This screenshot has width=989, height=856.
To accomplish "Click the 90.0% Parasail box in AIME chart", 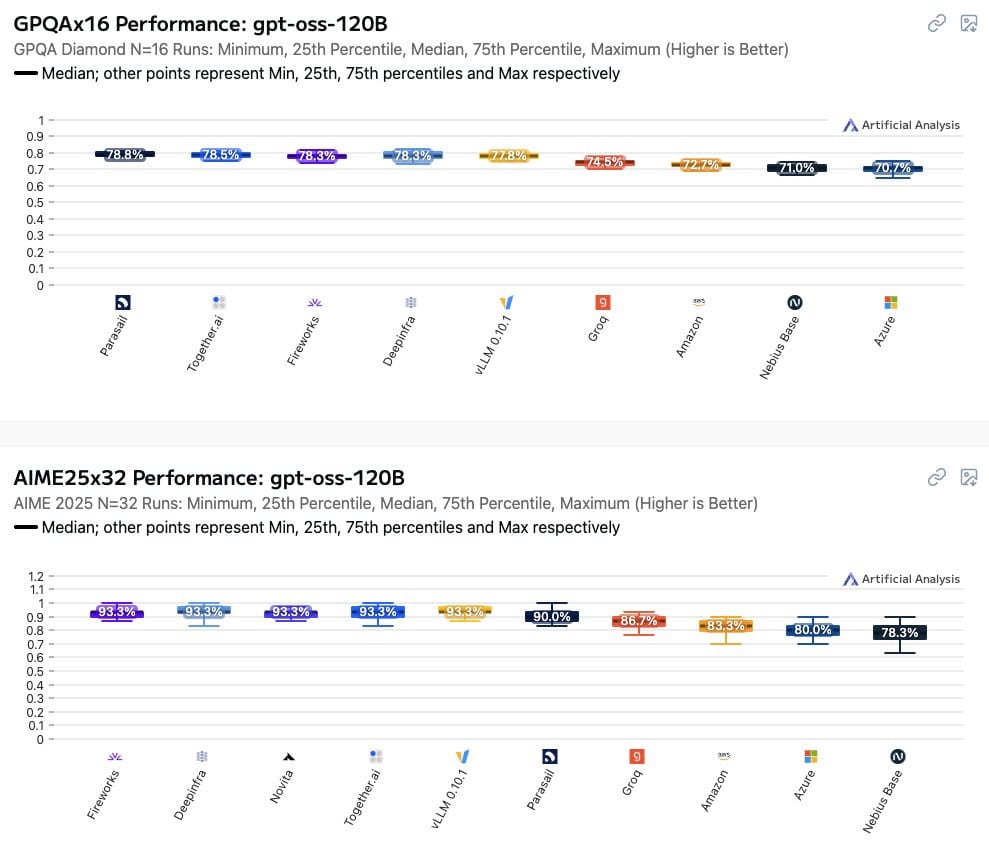I will (552, 616).
